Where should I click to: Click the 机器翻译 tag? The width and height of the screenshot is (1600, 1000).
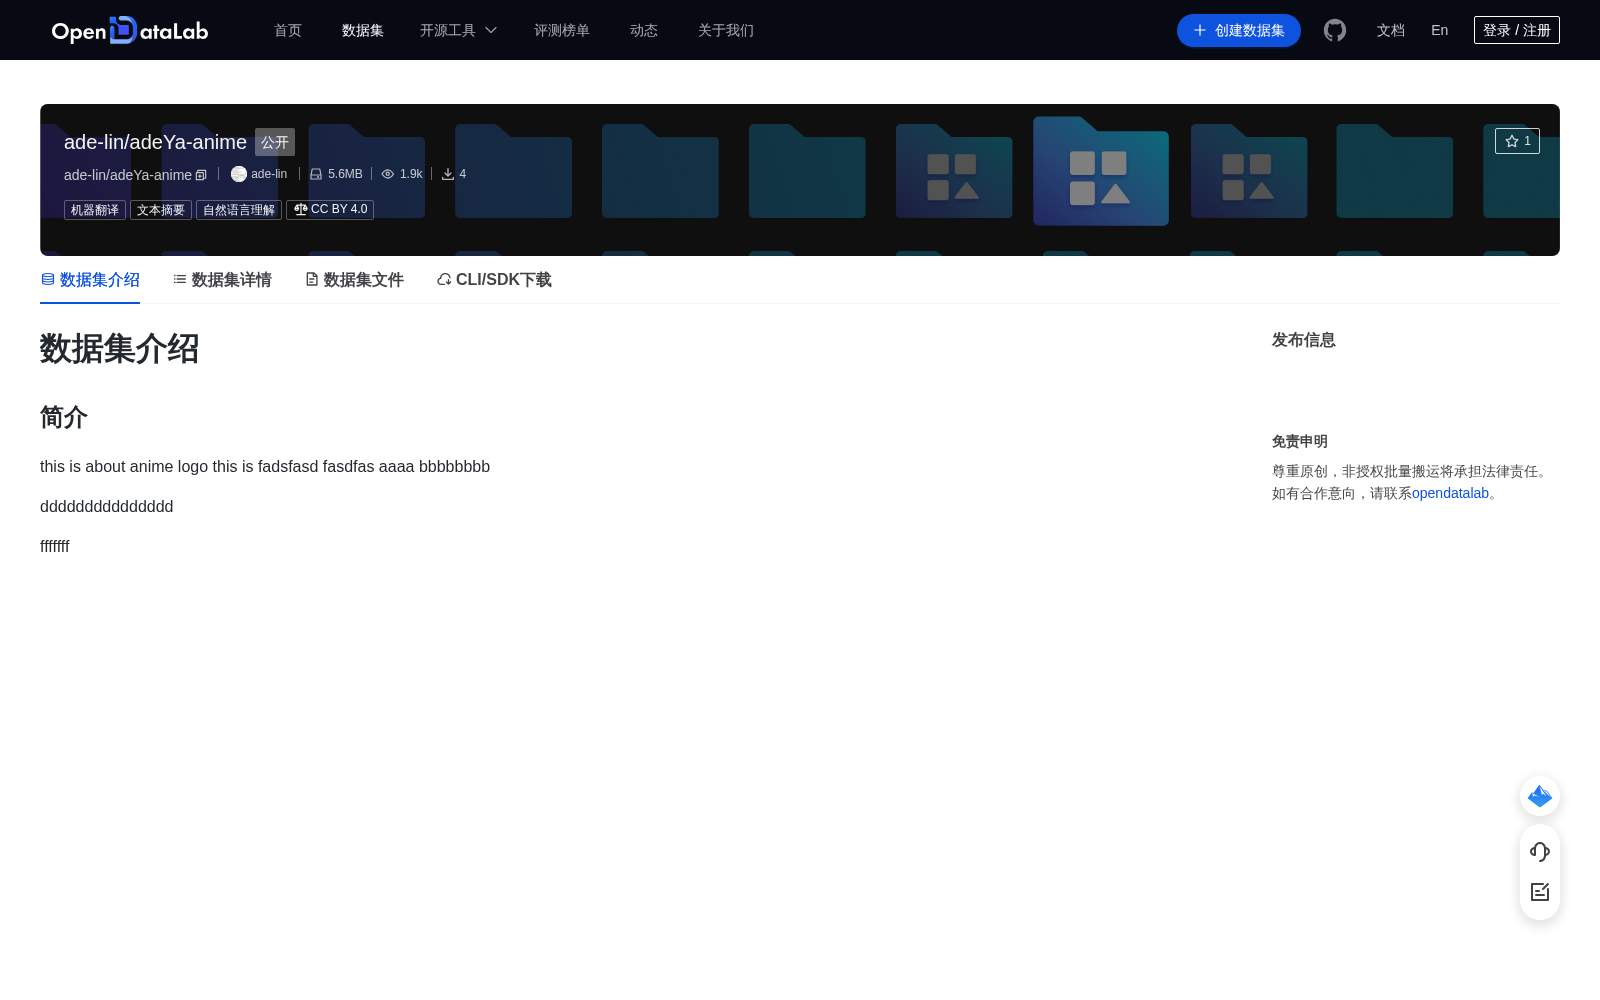click(x=95, y=210)
